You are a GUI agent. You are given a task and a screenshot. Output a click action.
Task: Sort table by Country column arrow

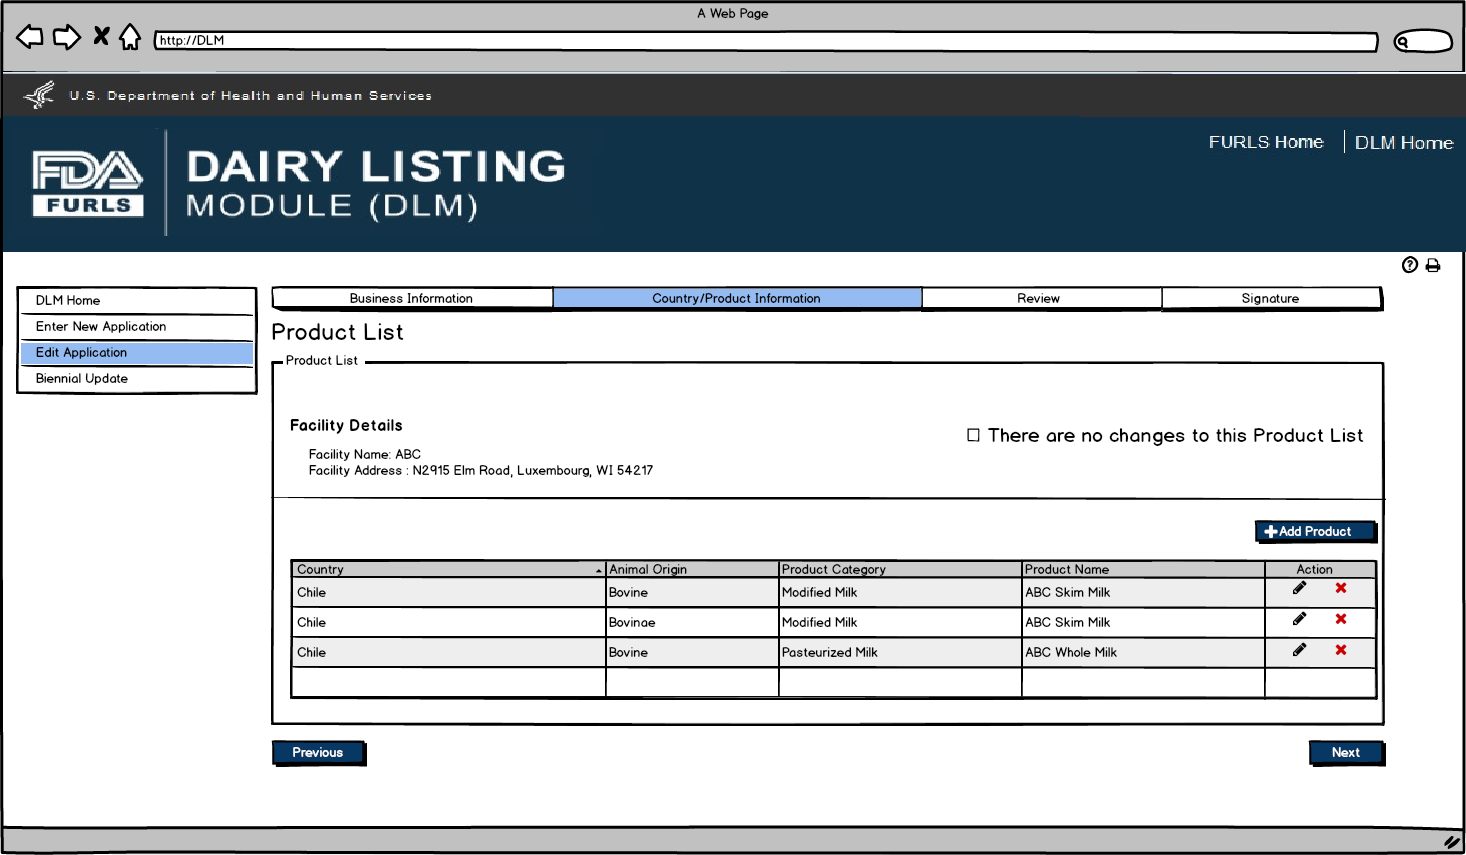click(599, 570)
